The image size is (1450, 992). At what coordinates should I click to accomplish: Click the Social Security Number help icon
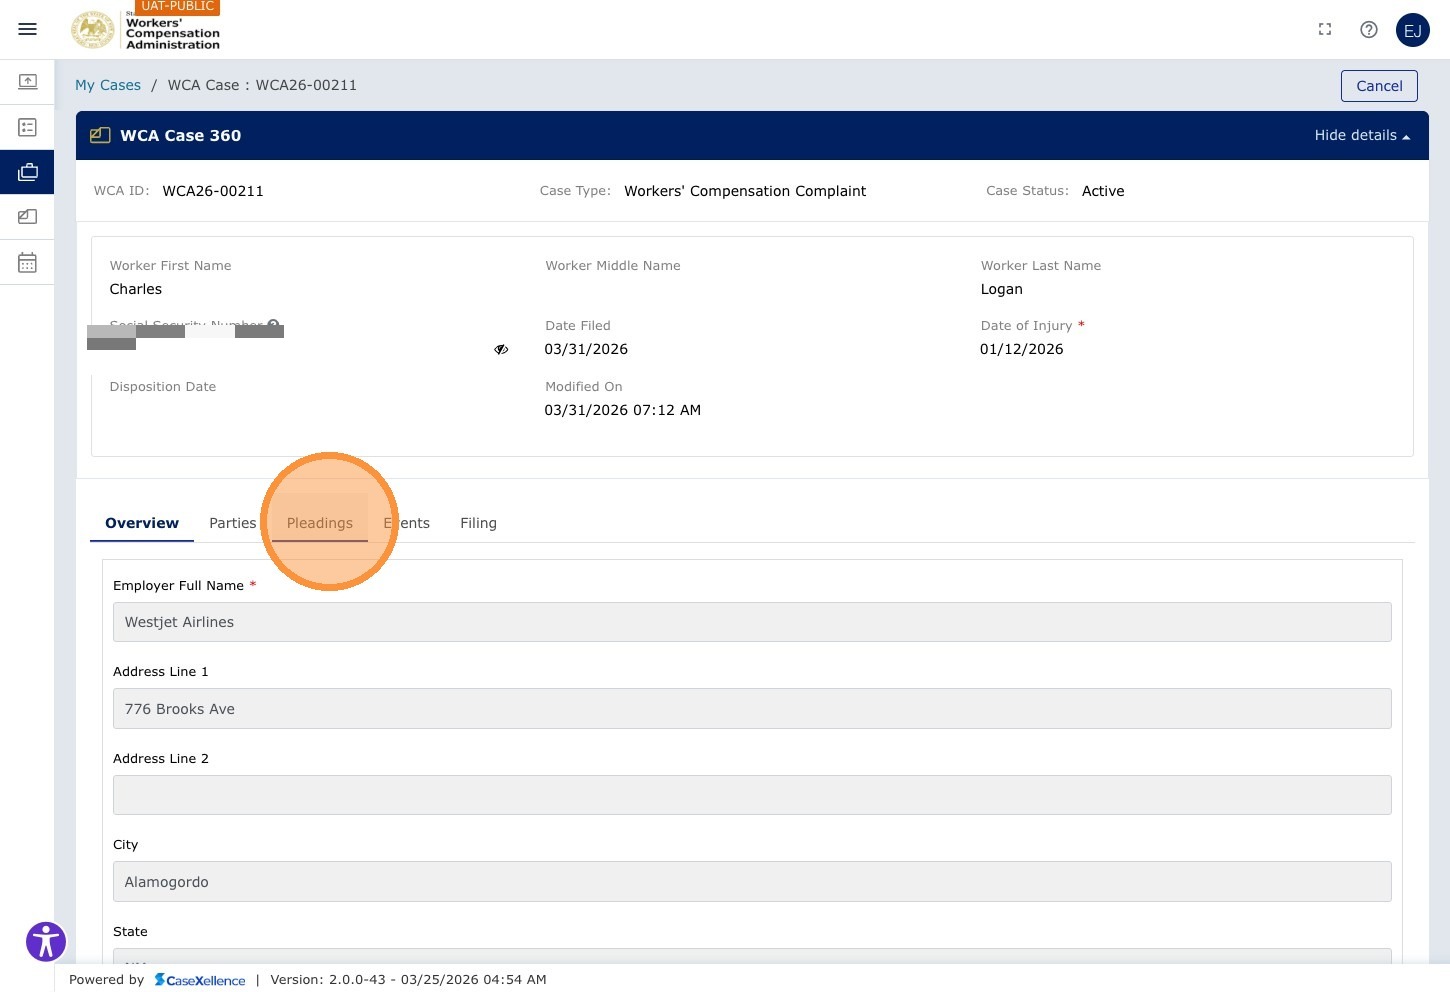pos(273,326)
